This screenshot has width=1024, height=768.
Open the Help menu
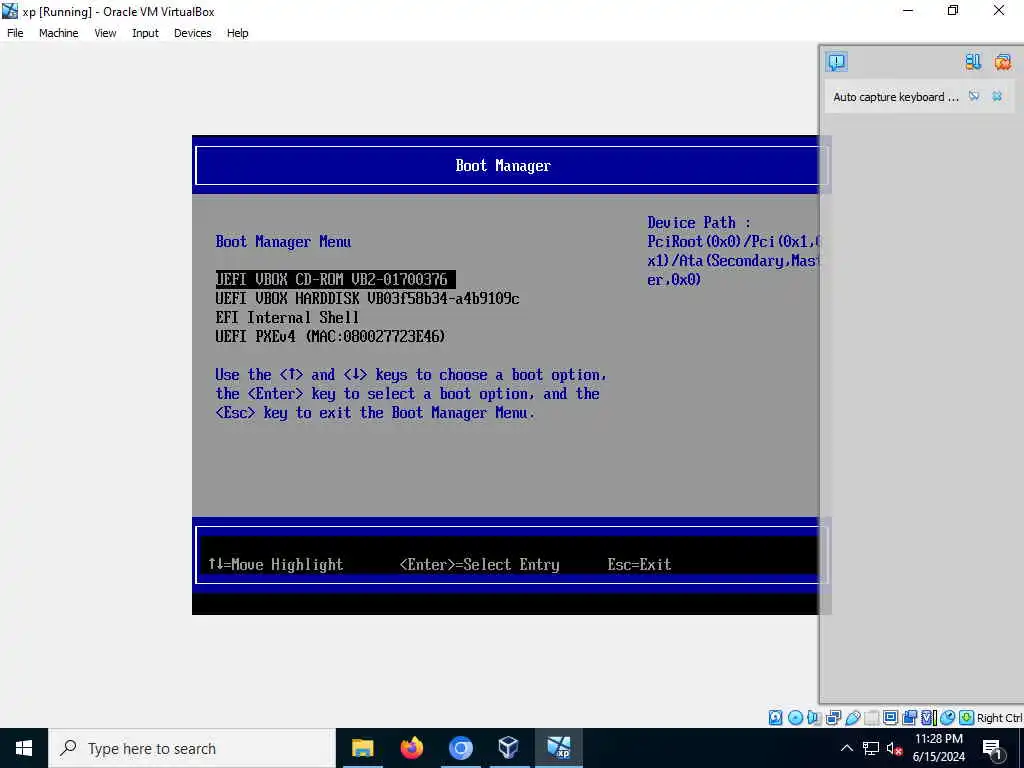[x=238, y=33]
